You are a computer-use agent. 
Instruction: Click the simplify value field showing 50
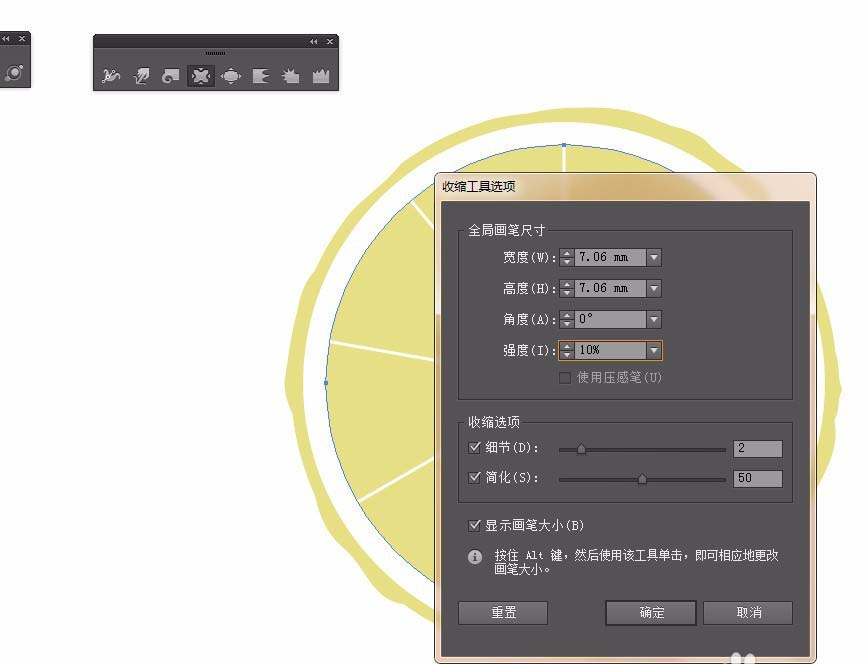pos(758,478)
